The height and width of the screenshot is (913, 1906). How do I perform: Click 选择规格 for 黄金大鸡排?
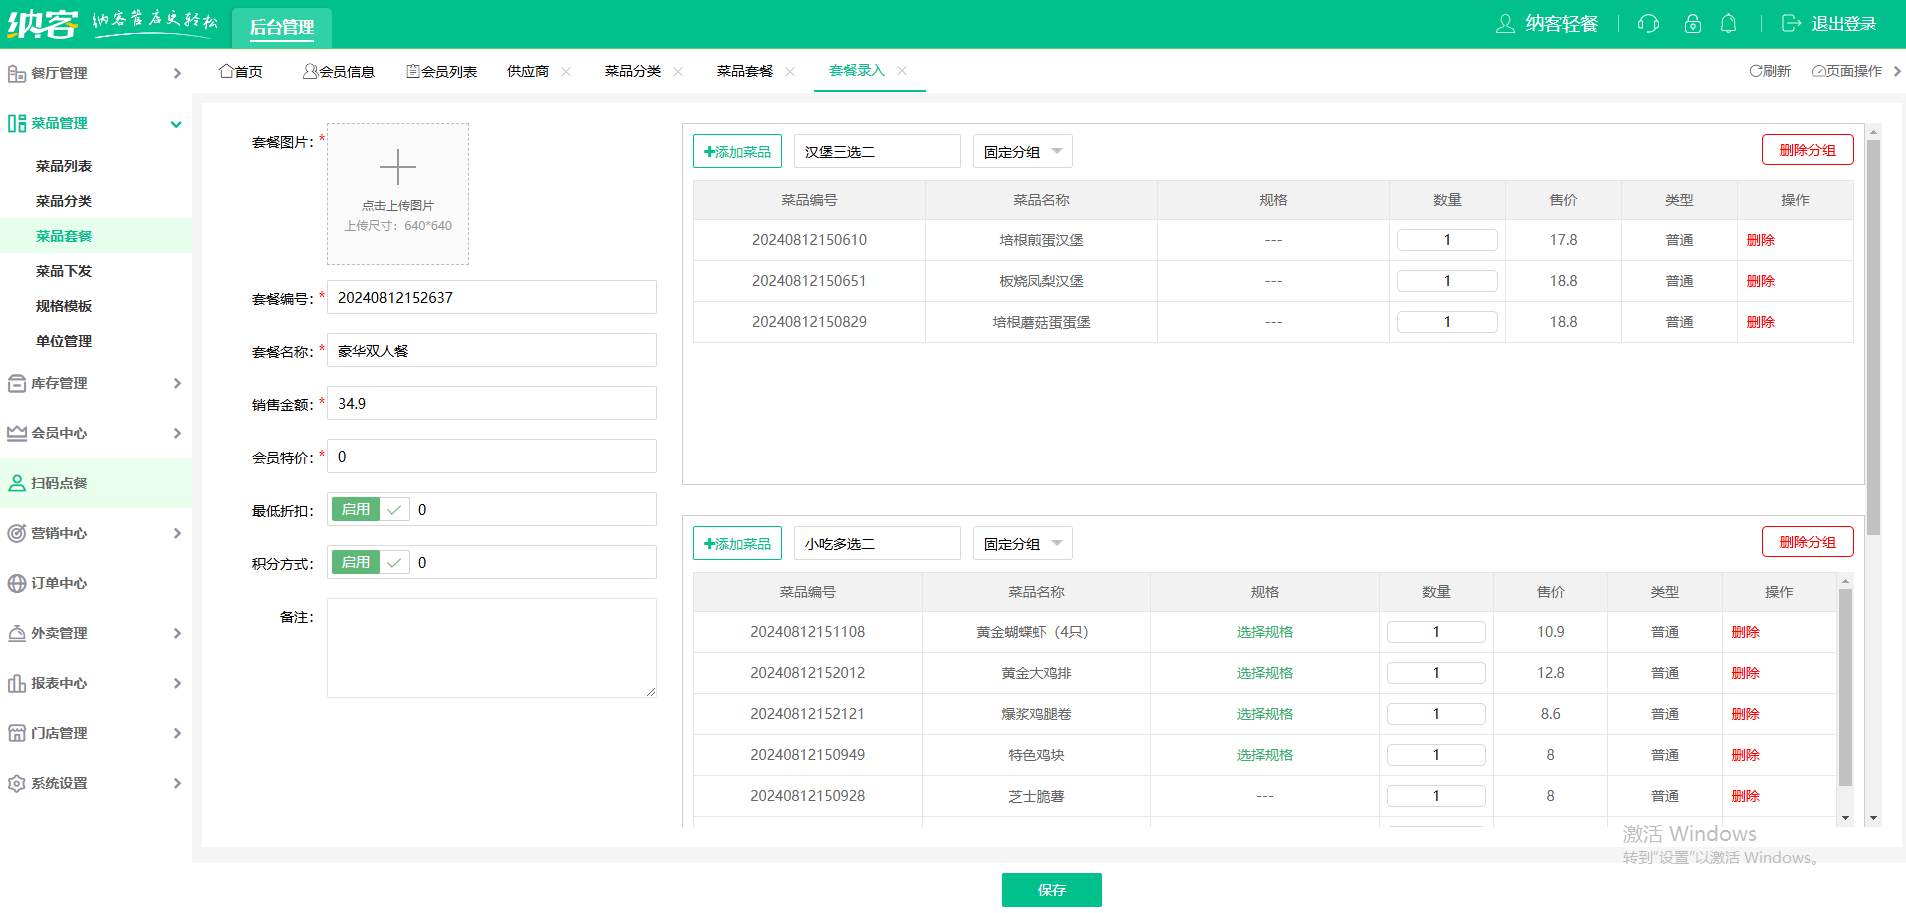coord(1264,673)
